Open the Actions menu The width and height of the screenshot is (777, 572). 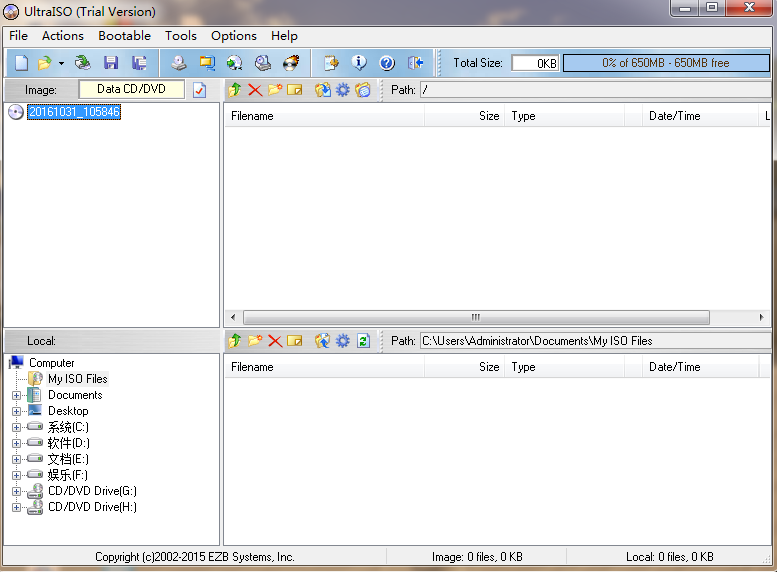coord(63,36)
